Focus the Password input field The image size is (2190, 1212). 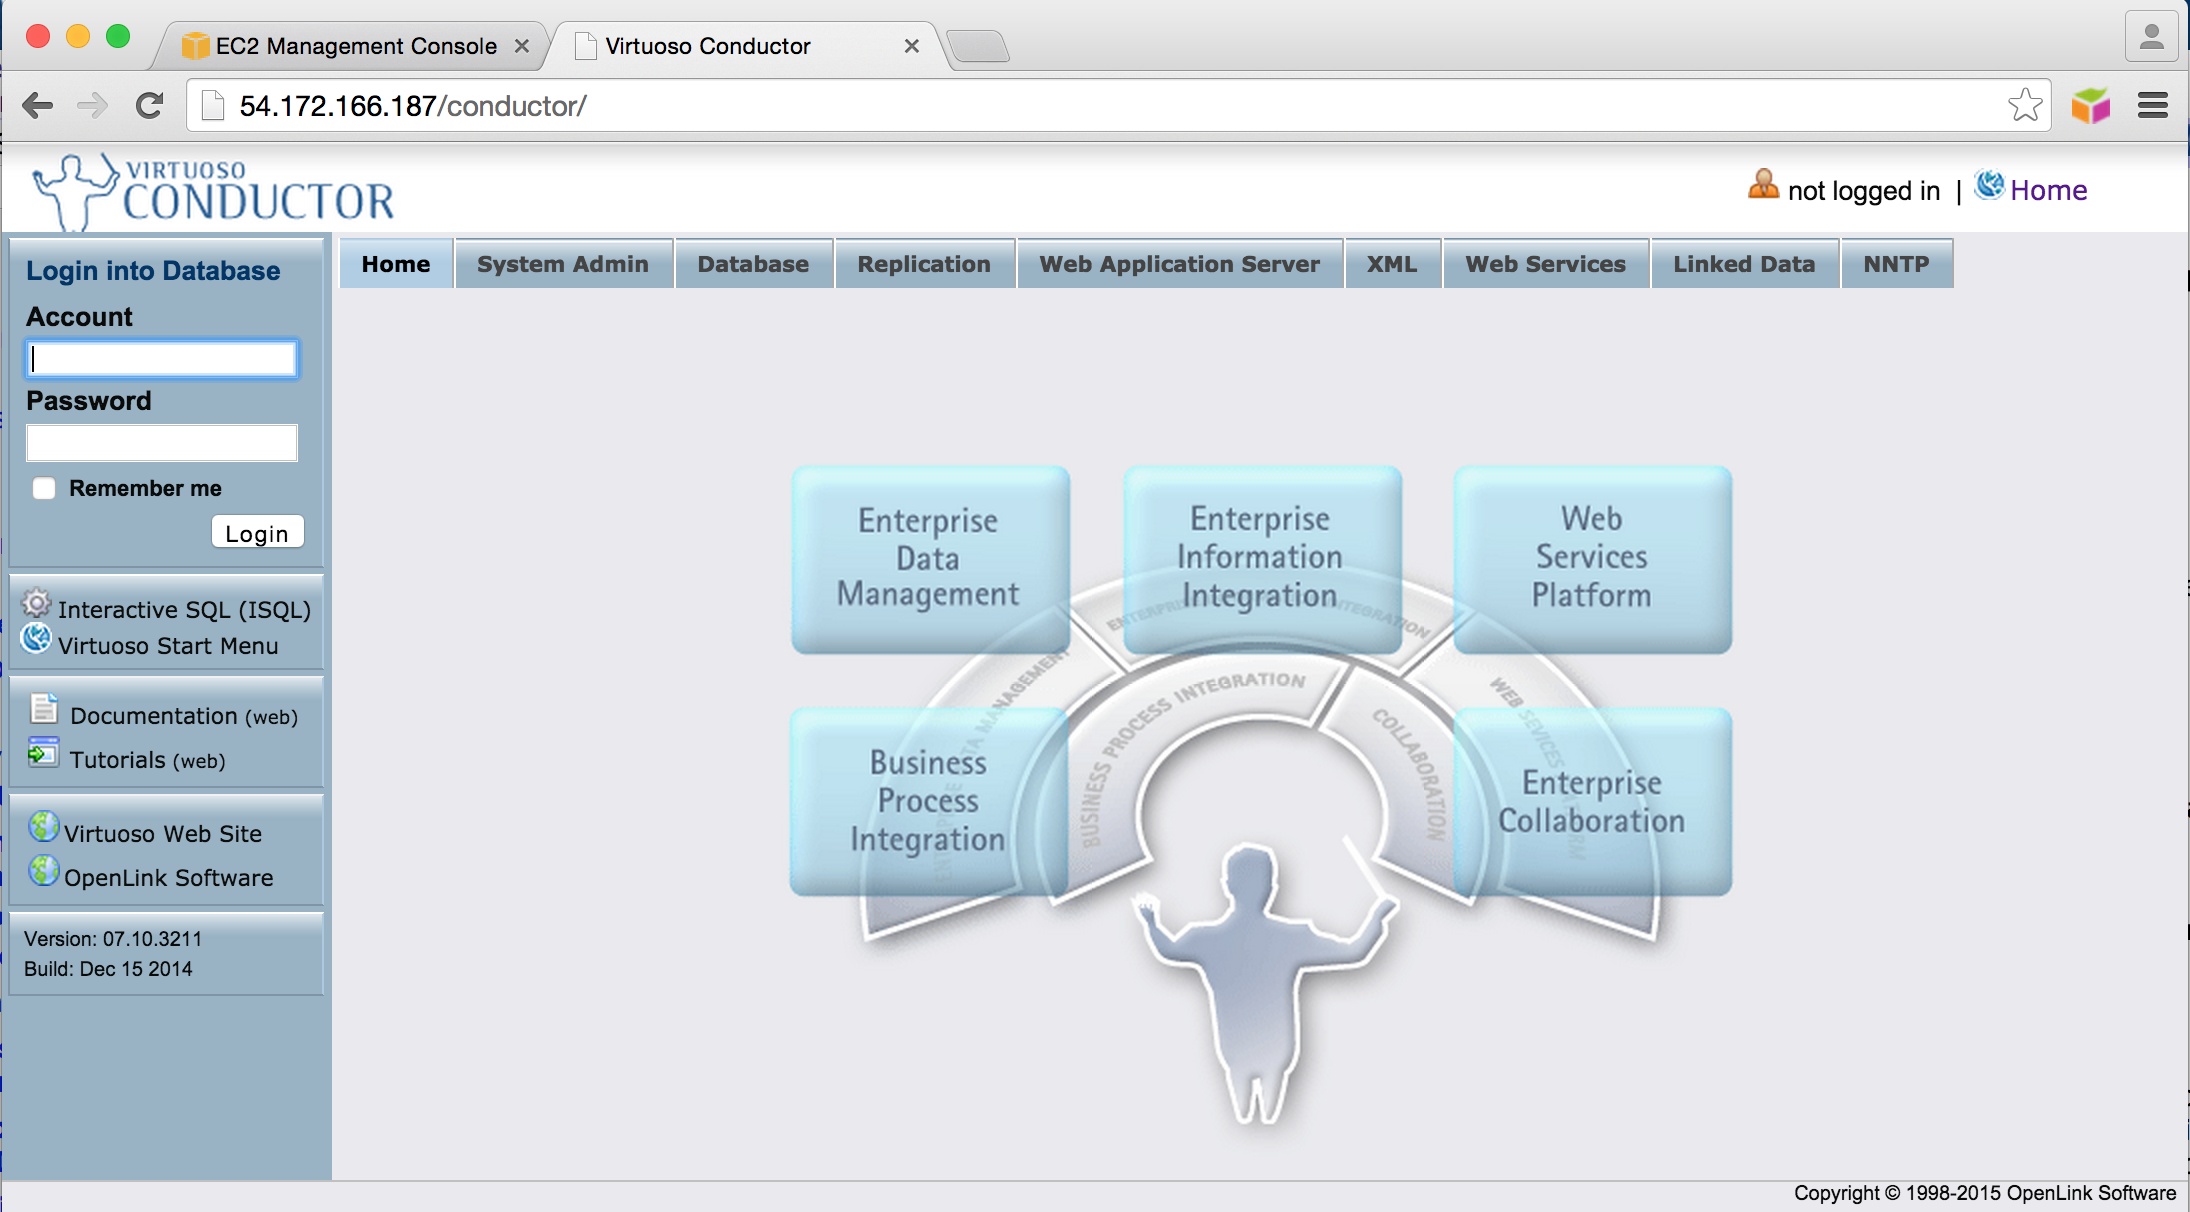click(162, 443)
